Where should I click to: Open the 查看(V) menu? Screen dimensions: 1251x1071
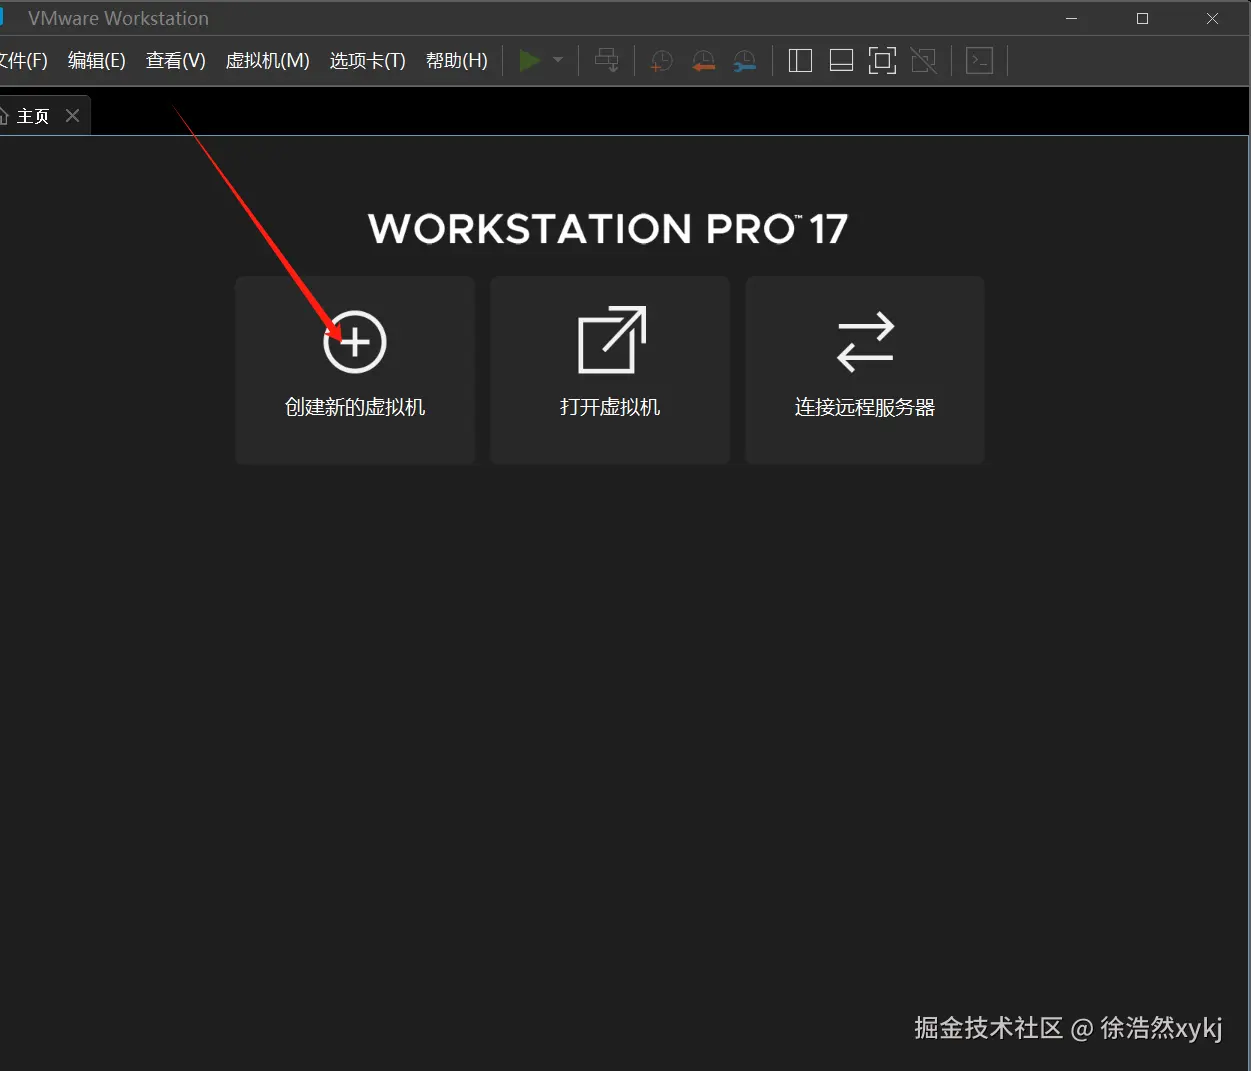pos(175,61)
